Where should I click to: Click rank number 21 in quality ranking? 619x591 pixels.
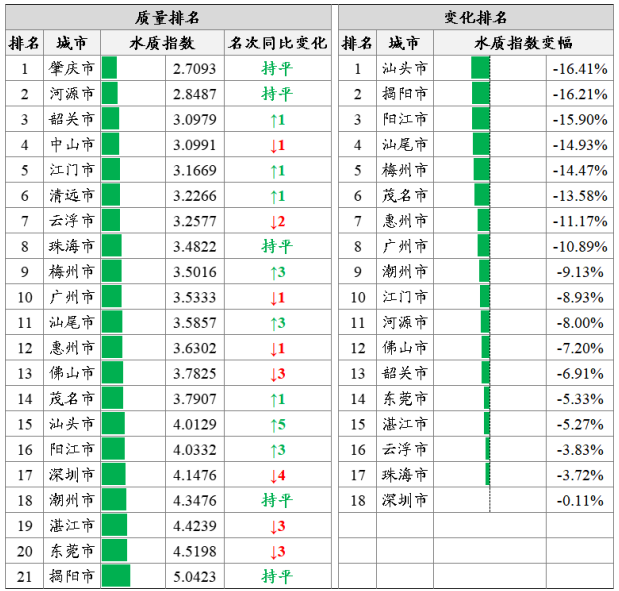tap(25, 575)
